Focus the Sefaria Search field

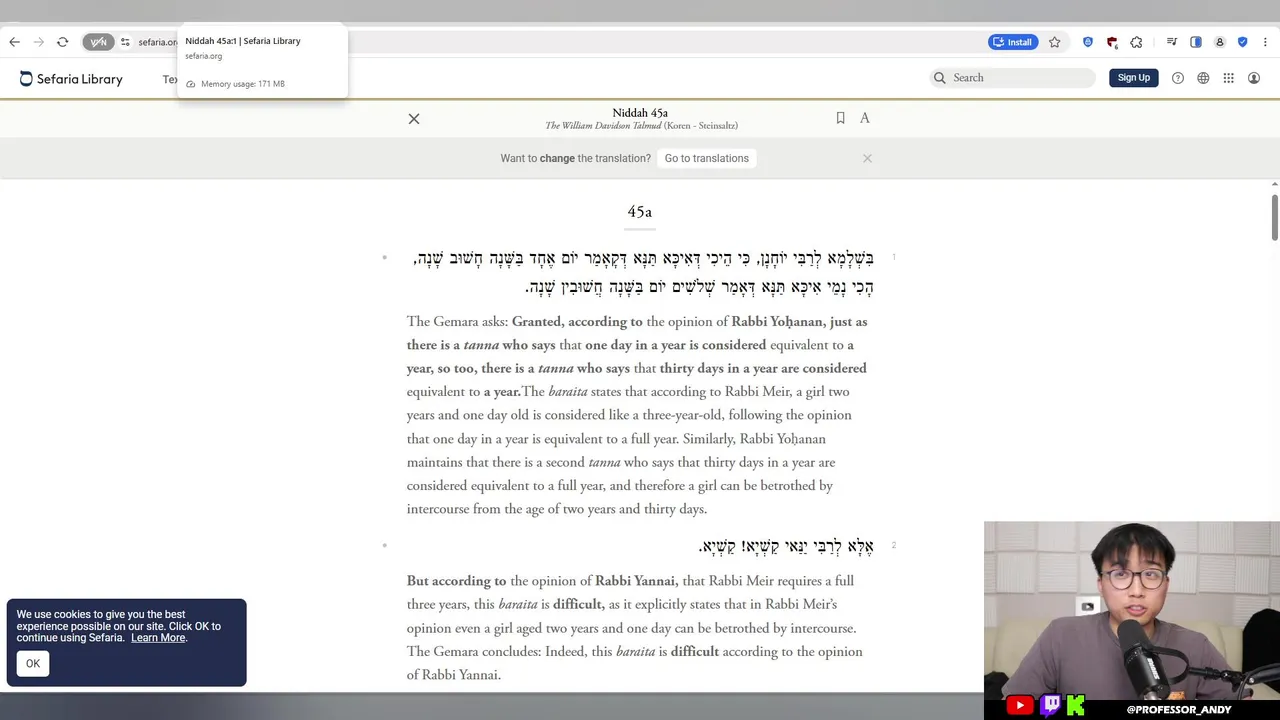1012,78
